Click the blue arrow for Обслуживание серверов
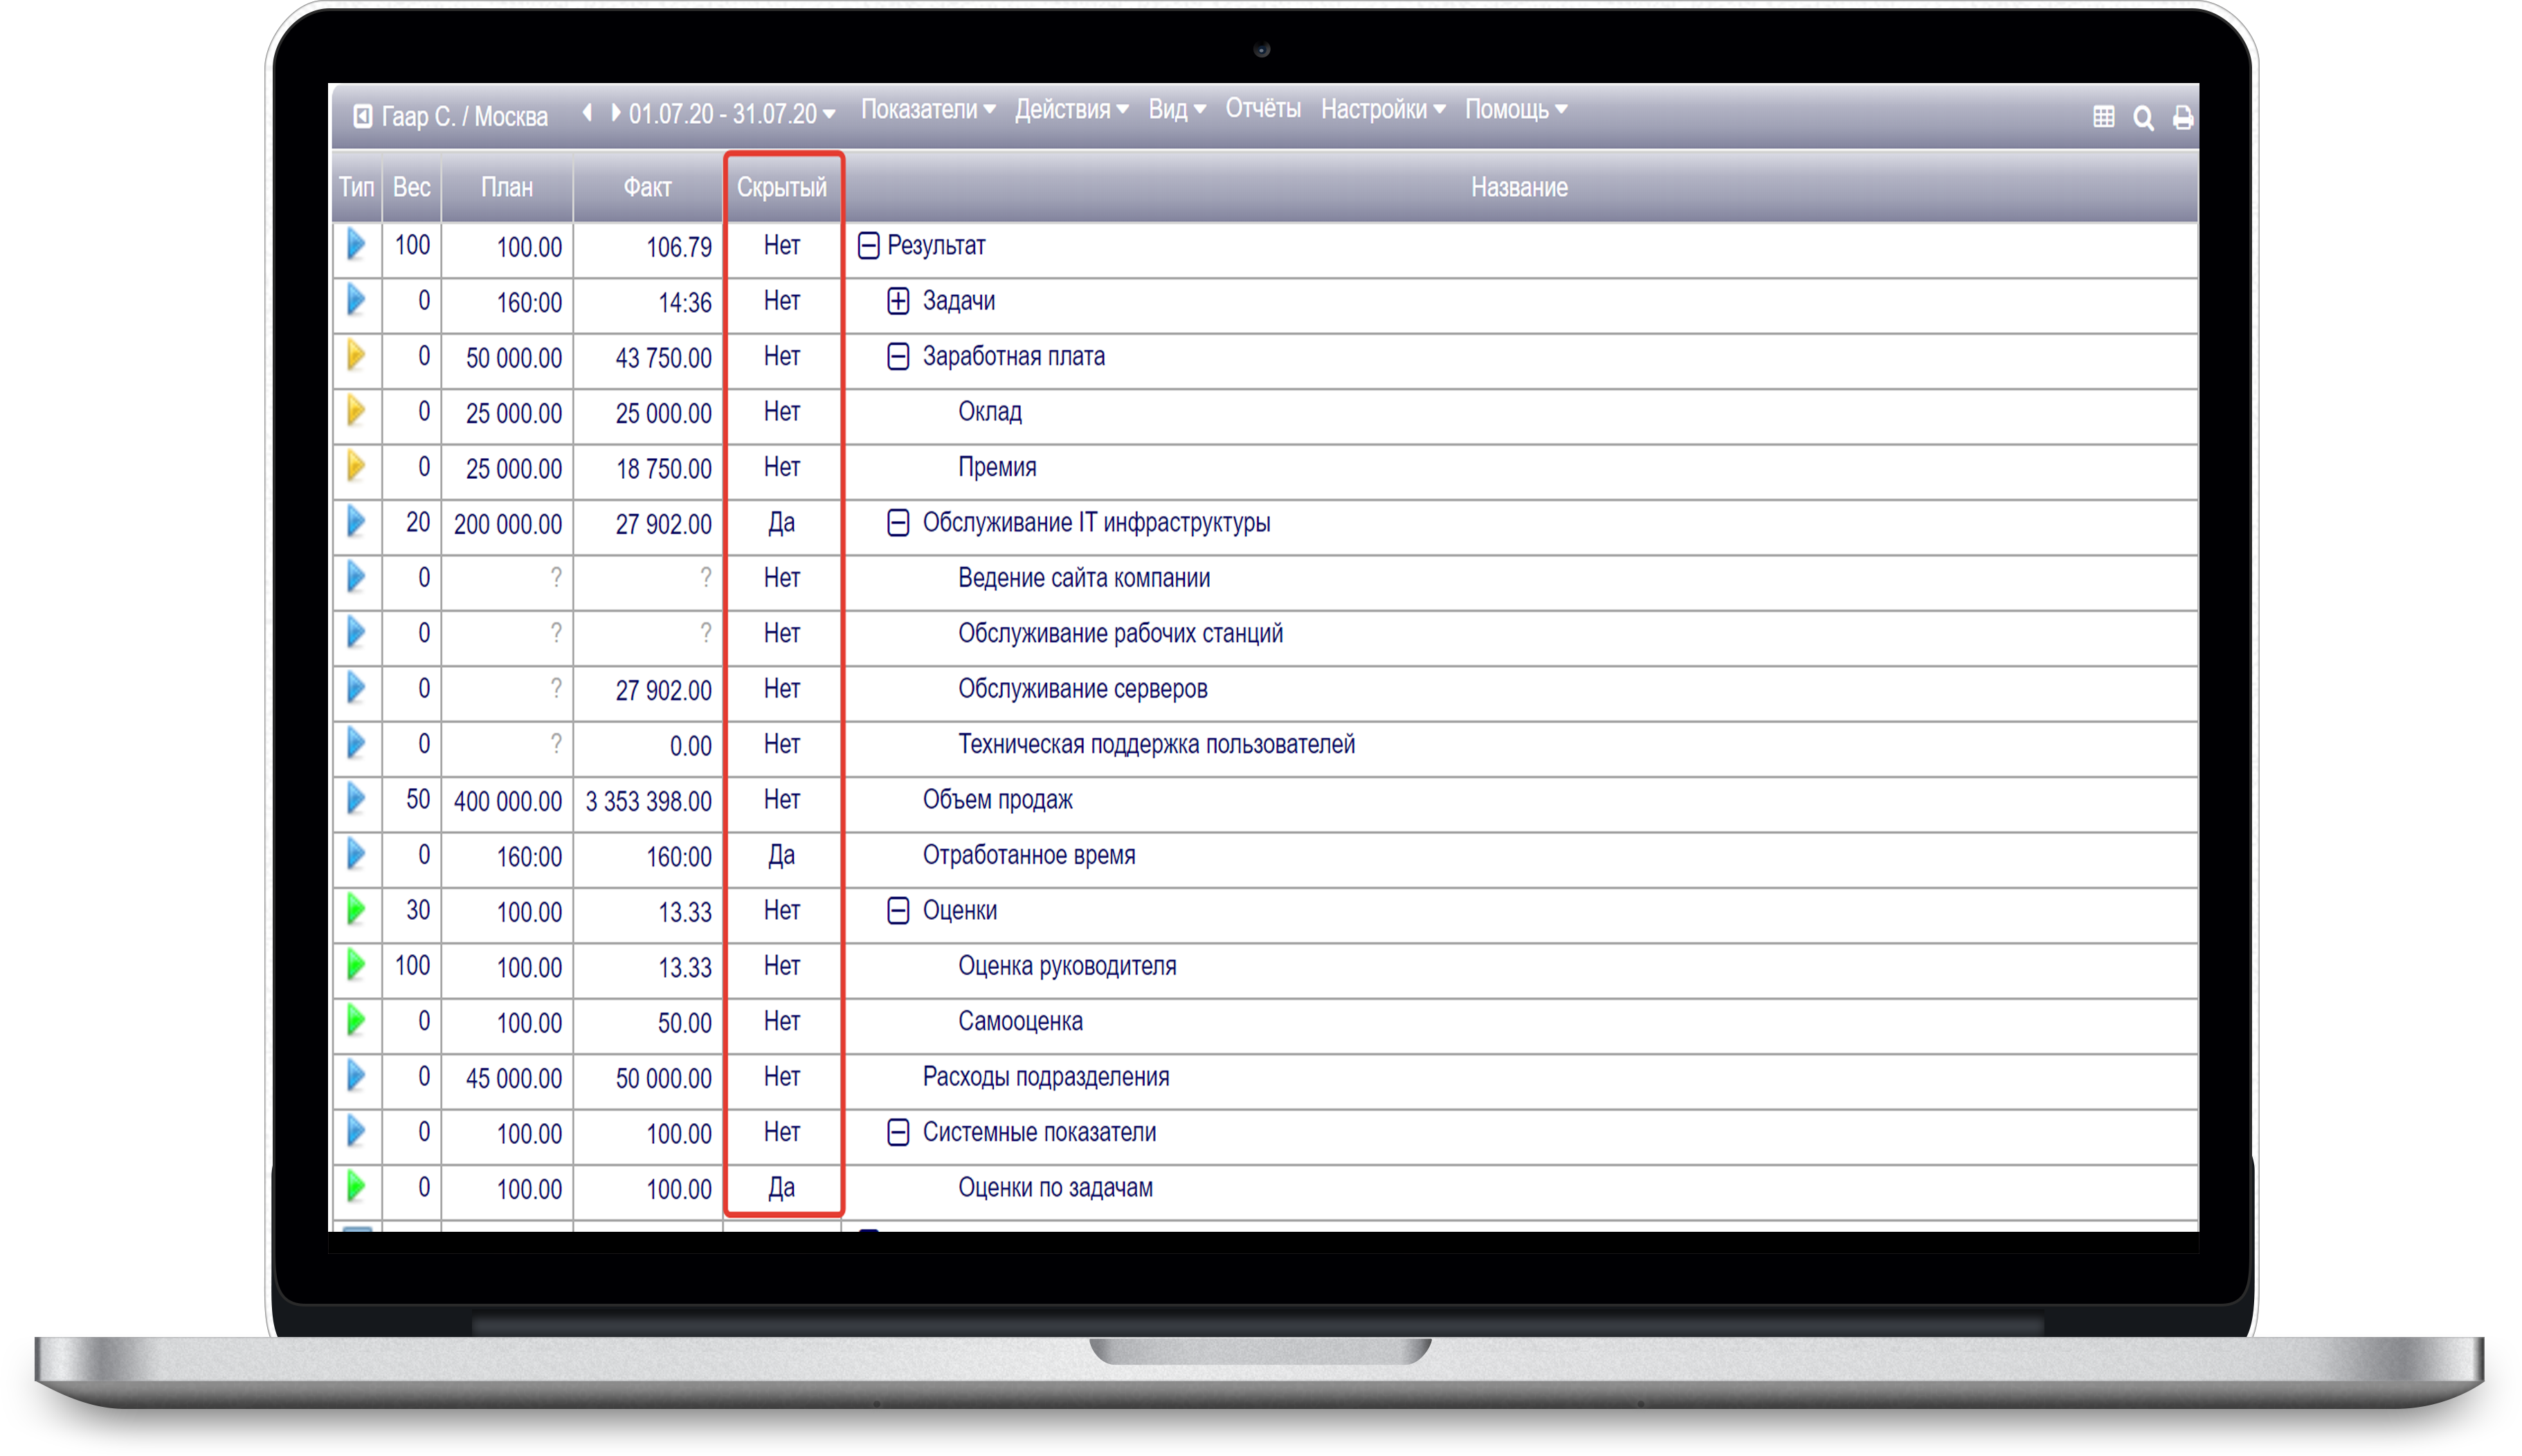Screen dimensions: 2522x1456 [x=356, y=688]
